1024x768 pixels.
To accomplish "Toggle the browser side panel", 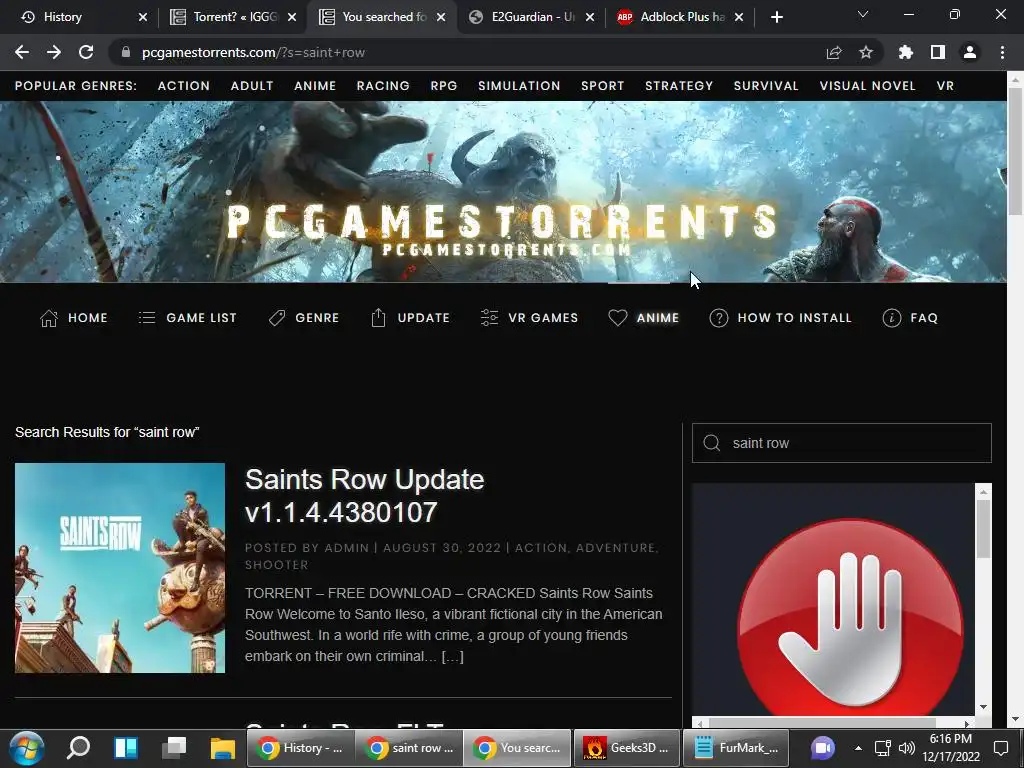I will pyautogui.click(x=938, y=52).
